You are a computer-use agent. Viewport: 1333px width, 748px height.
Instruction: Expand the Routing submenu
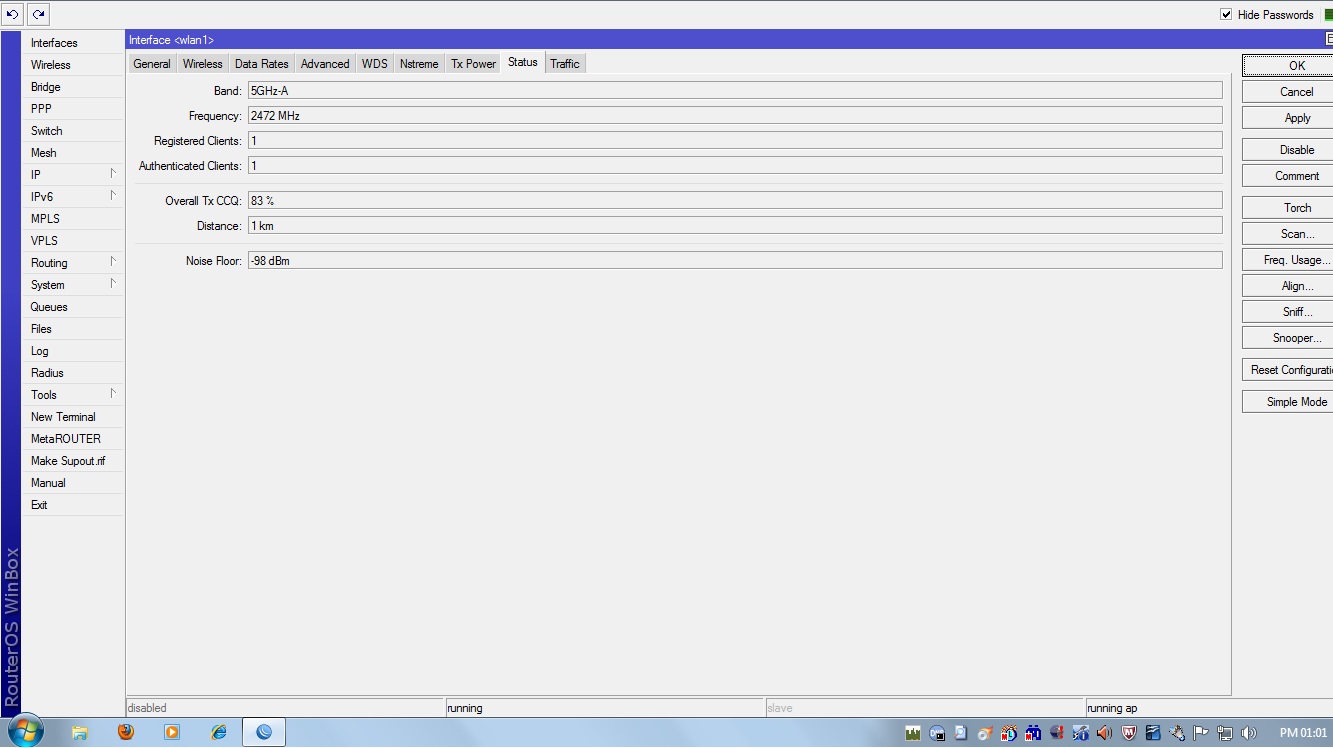(x=72, y=263)
